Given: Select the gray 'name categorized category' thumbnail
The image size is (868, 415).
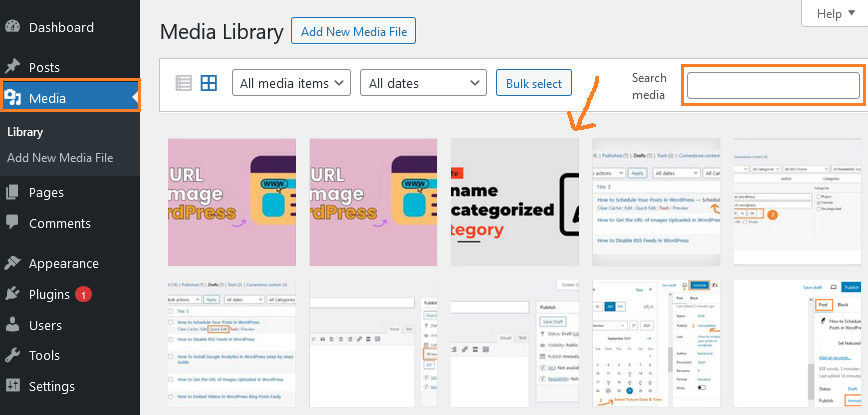Looking at the screenshot, I should tap(515, 202).
